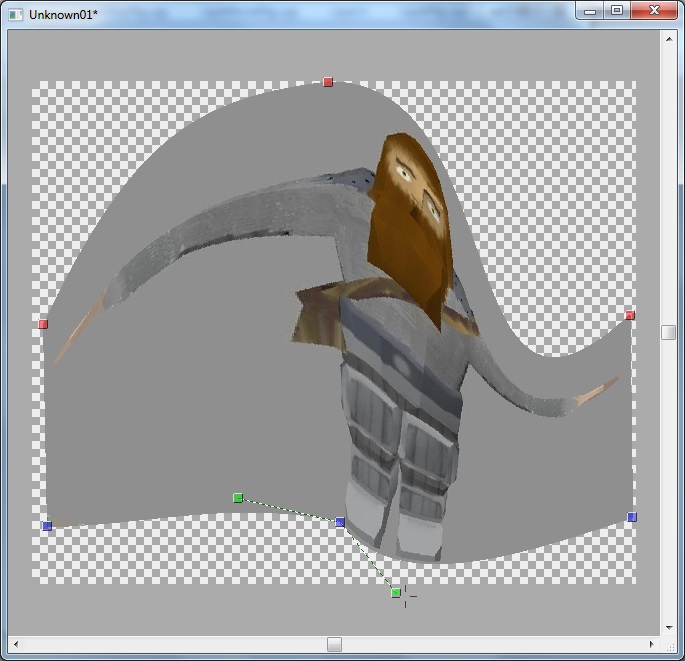The image size is (685, 661).
Task: Select the red top-center warp handle
Action: point(328,82)
